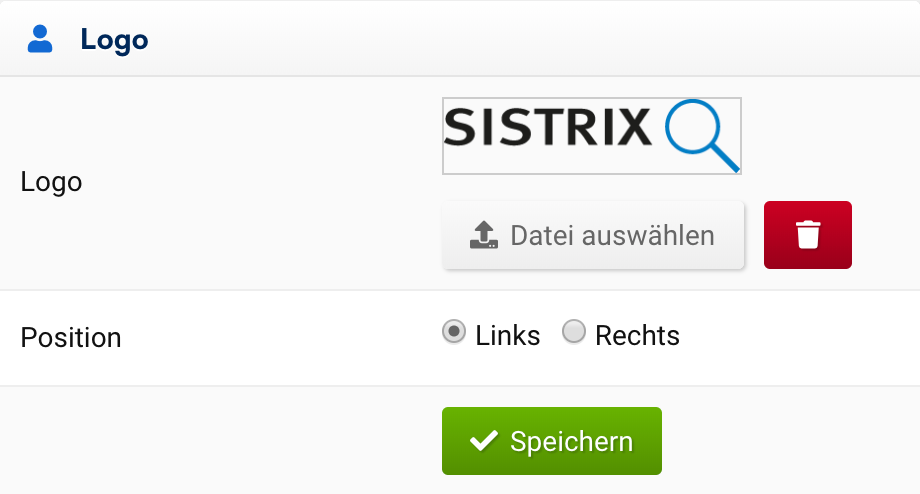The height and width of the screenshot is (494, 920).
Task: Click the user profile icon in header
Action: pyautogui.click(x=41, y=40)
